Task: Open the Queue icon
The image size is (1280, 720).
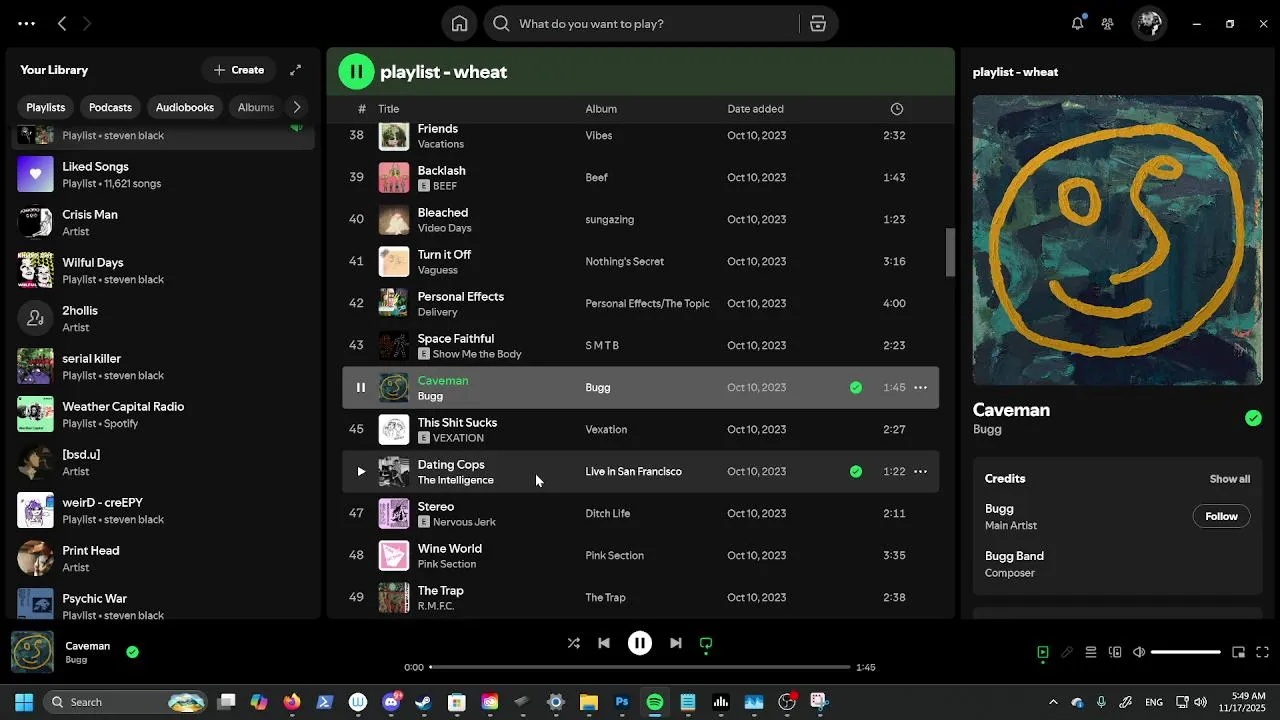Action: pyautogui.click(x=1091, y=653)
